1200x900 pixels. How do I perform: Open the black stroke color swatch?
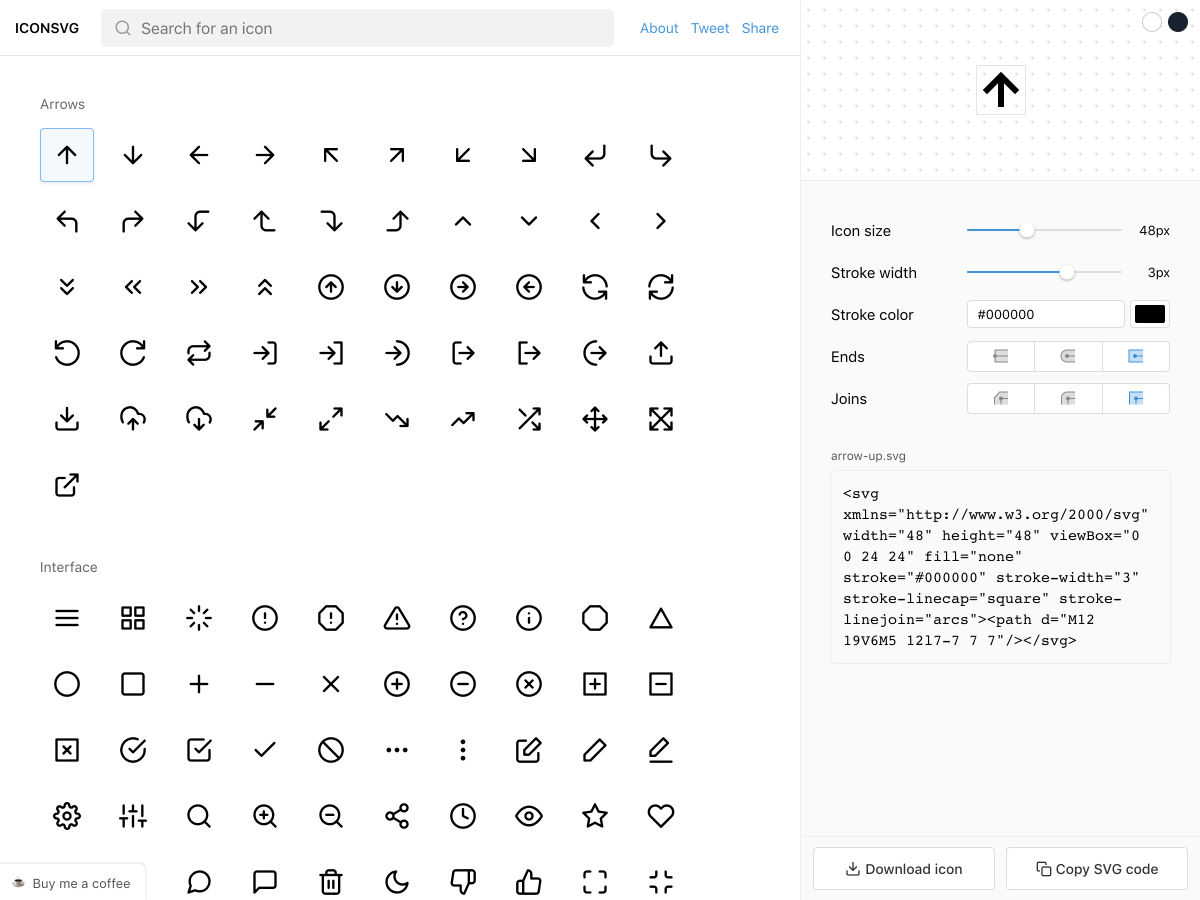1150,314
